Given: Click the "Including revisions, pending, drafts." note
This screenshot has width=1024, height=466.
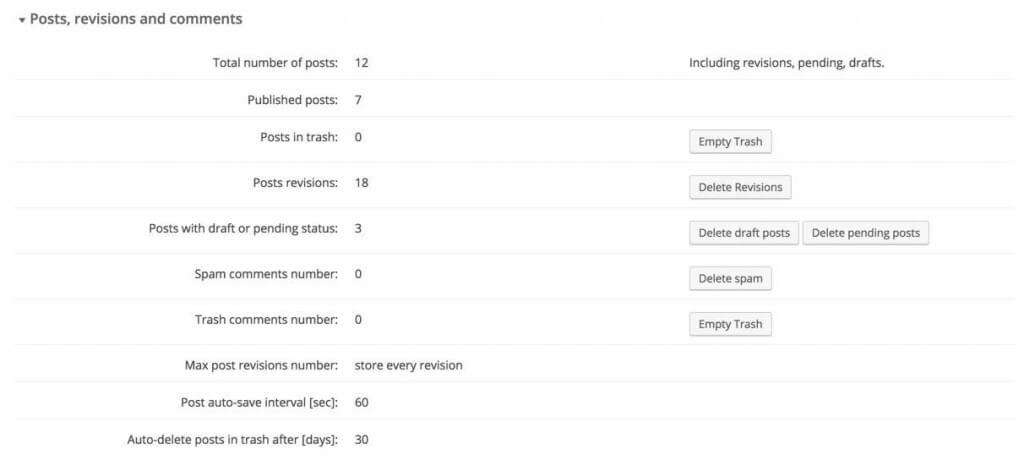Looking at the screenshot, I should pyautogui.click(x=787, y=63).
